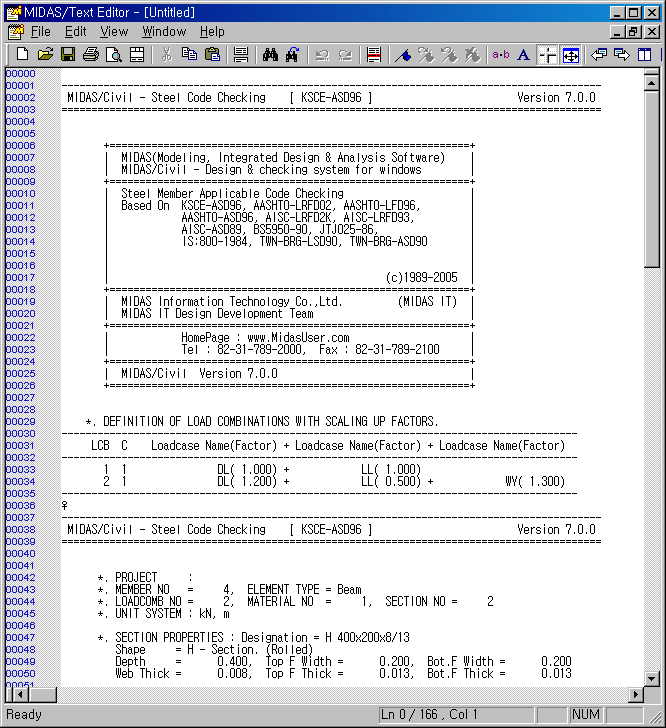Undo with the left curved arrow icon

[322, 55]
